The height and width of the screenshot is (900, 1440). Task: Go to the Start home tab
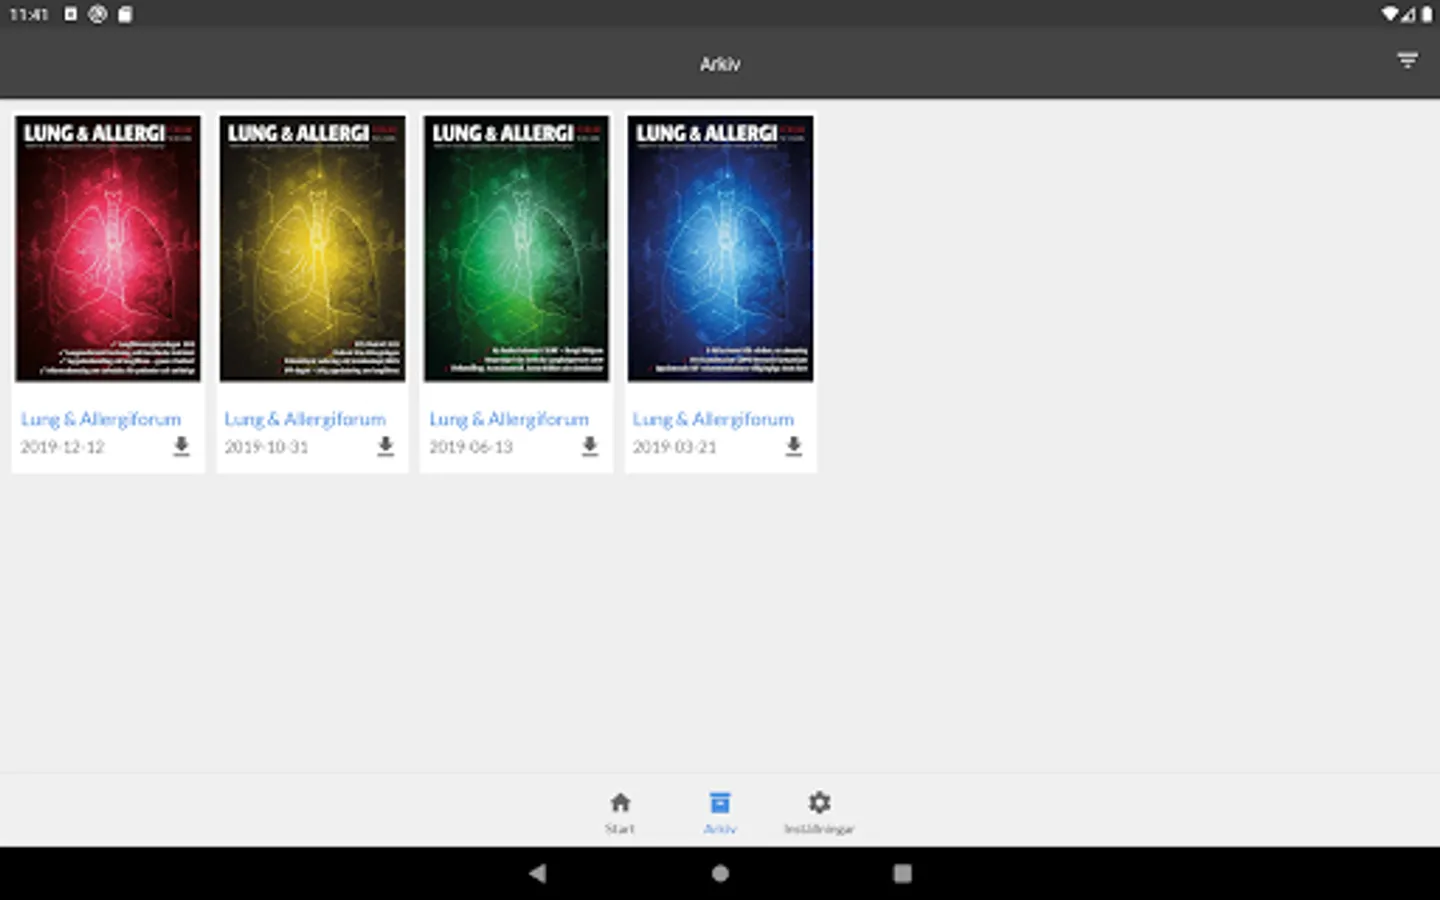click(x=620, y=812)
